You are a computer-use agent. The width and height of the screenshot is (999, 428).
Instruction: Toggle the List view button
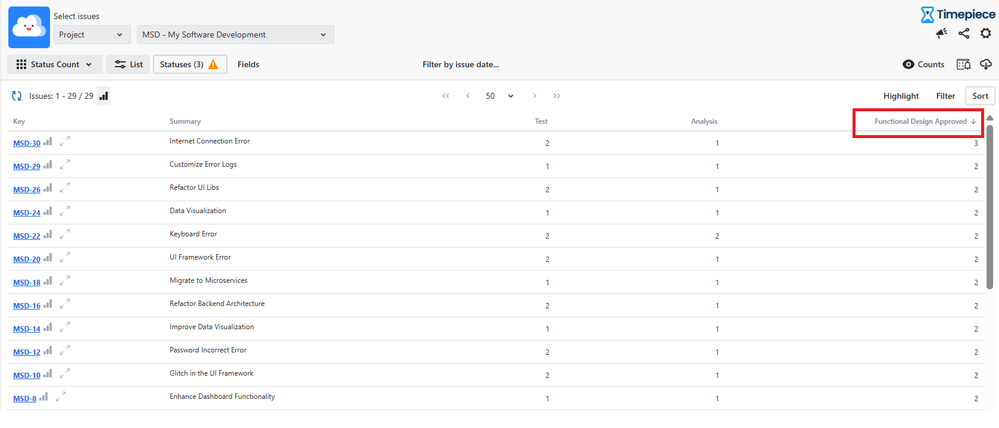pos(127,65)
